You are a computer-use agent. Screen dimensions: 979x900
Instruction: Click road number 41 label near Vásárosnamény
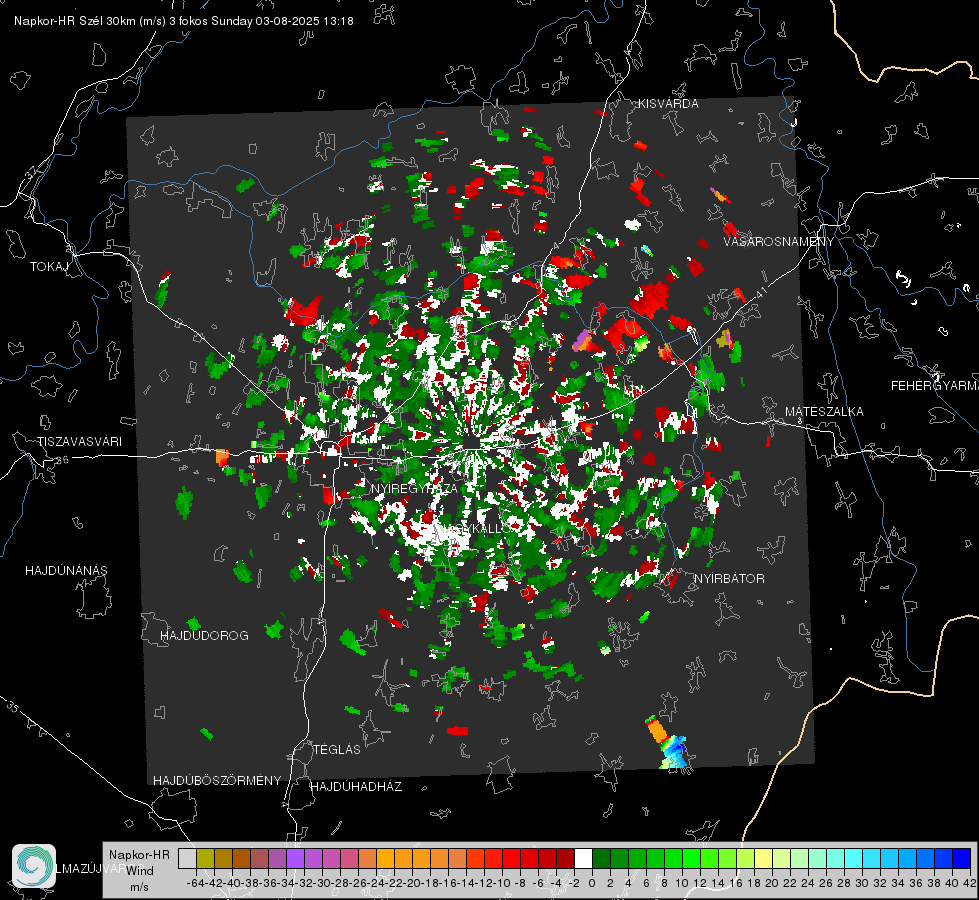point(760,292)
